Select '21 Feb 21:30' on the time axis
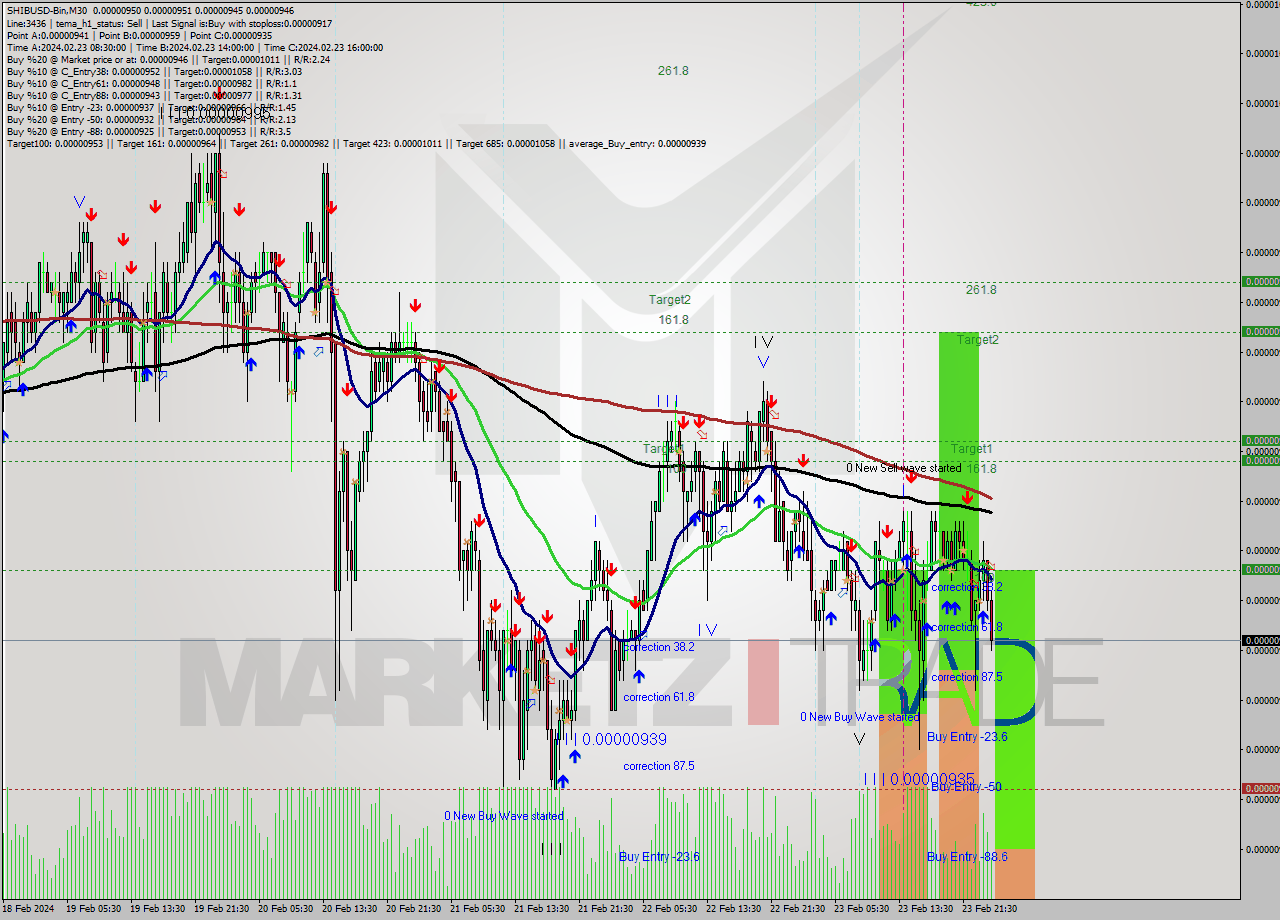The width and height of the screenshot is (1280, 920). [x=604, y=909]
